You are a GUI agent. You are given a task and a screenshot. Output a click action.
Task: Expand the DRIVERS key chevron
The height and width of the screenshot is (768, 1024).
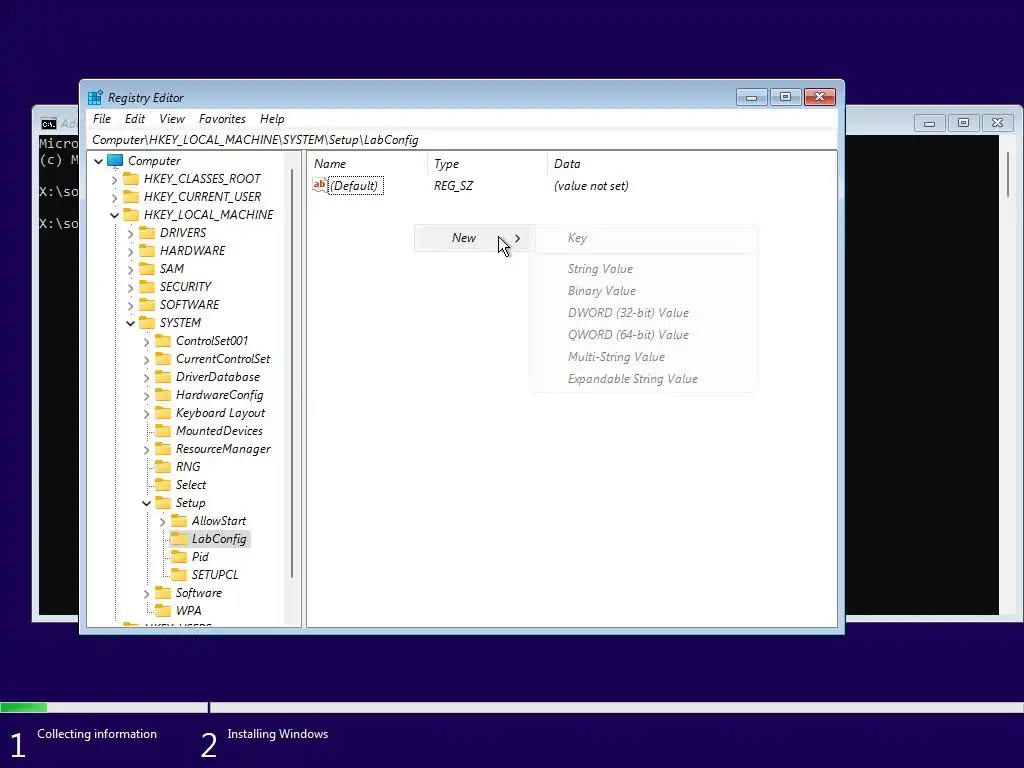tap(131, 233)
